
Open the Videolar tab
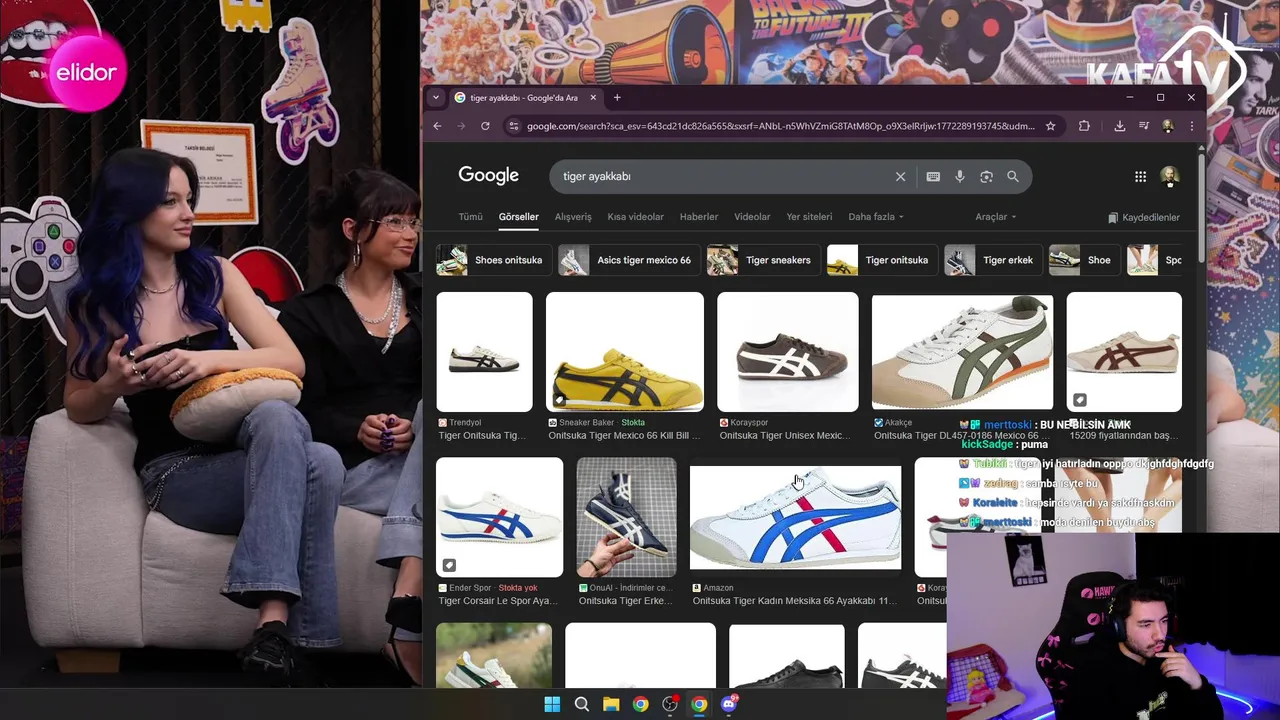point(752,217)
